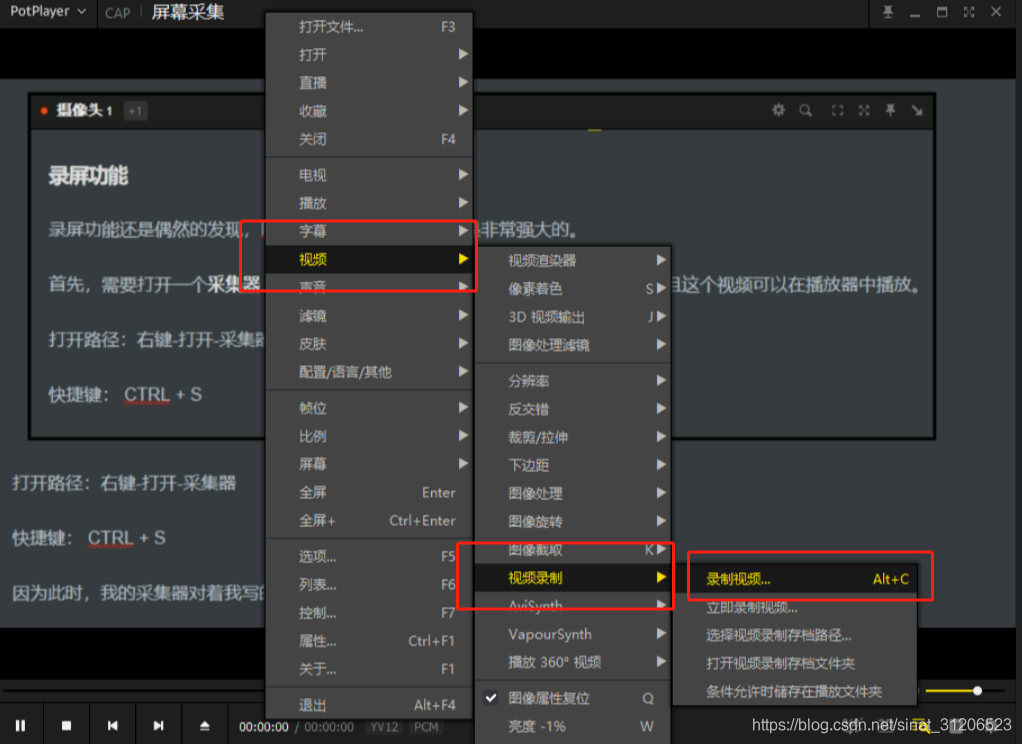Image resolution: width=1022 pixels, height=744 pixels.
Task: Click the diagonal arrow icon in embedded video
Action: [x=917, y=110]
